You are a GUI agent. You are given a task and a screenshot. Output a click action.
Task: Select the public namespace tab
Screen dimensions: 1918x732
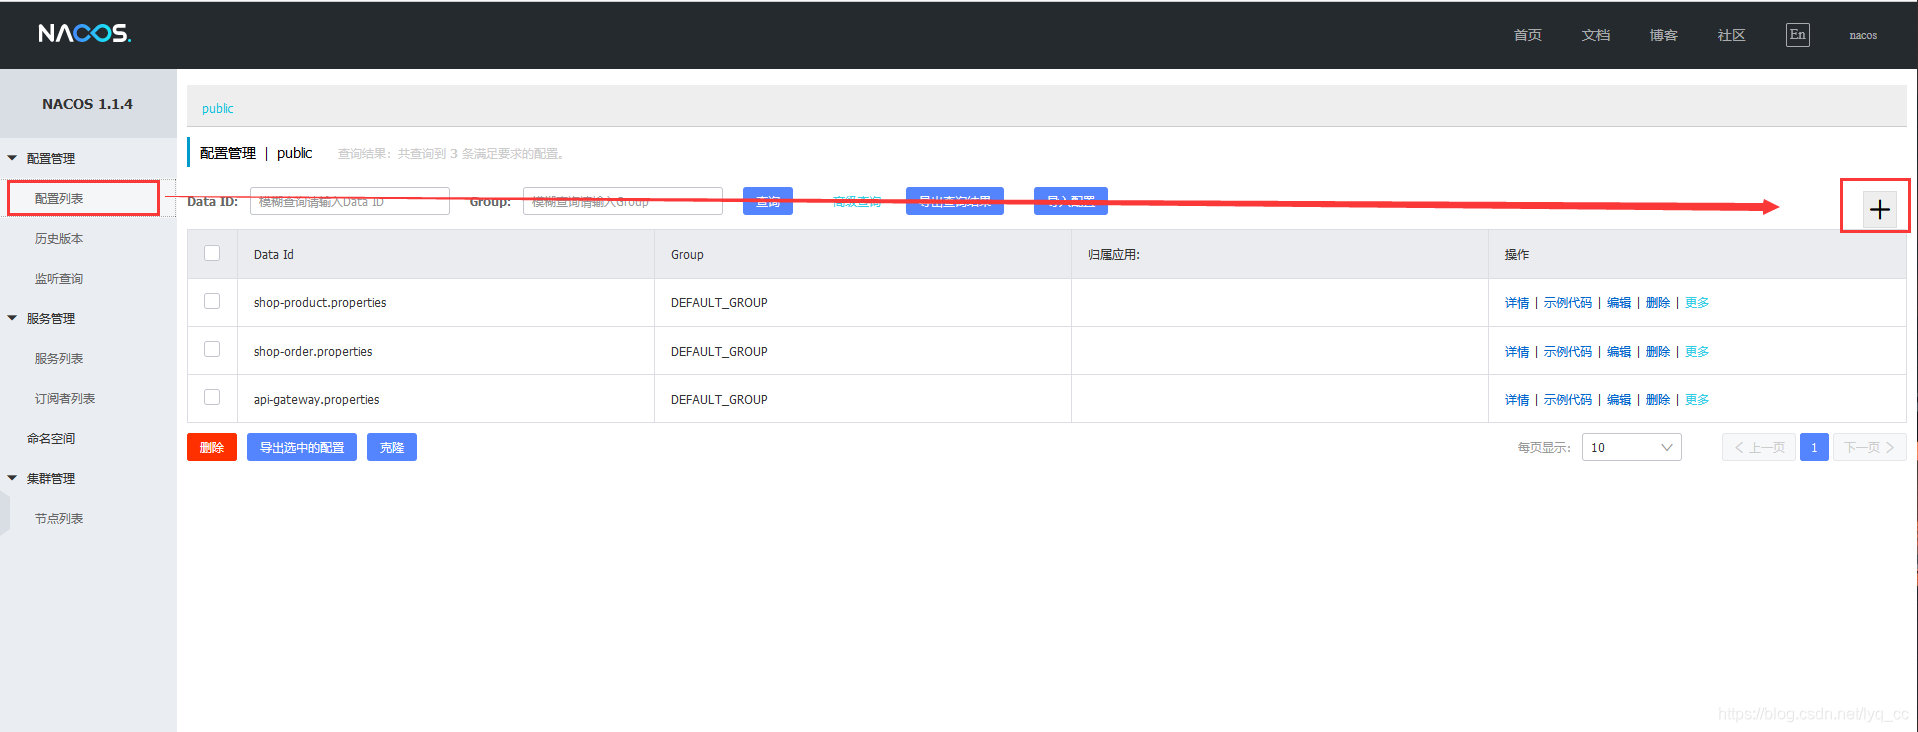(217, 108)
